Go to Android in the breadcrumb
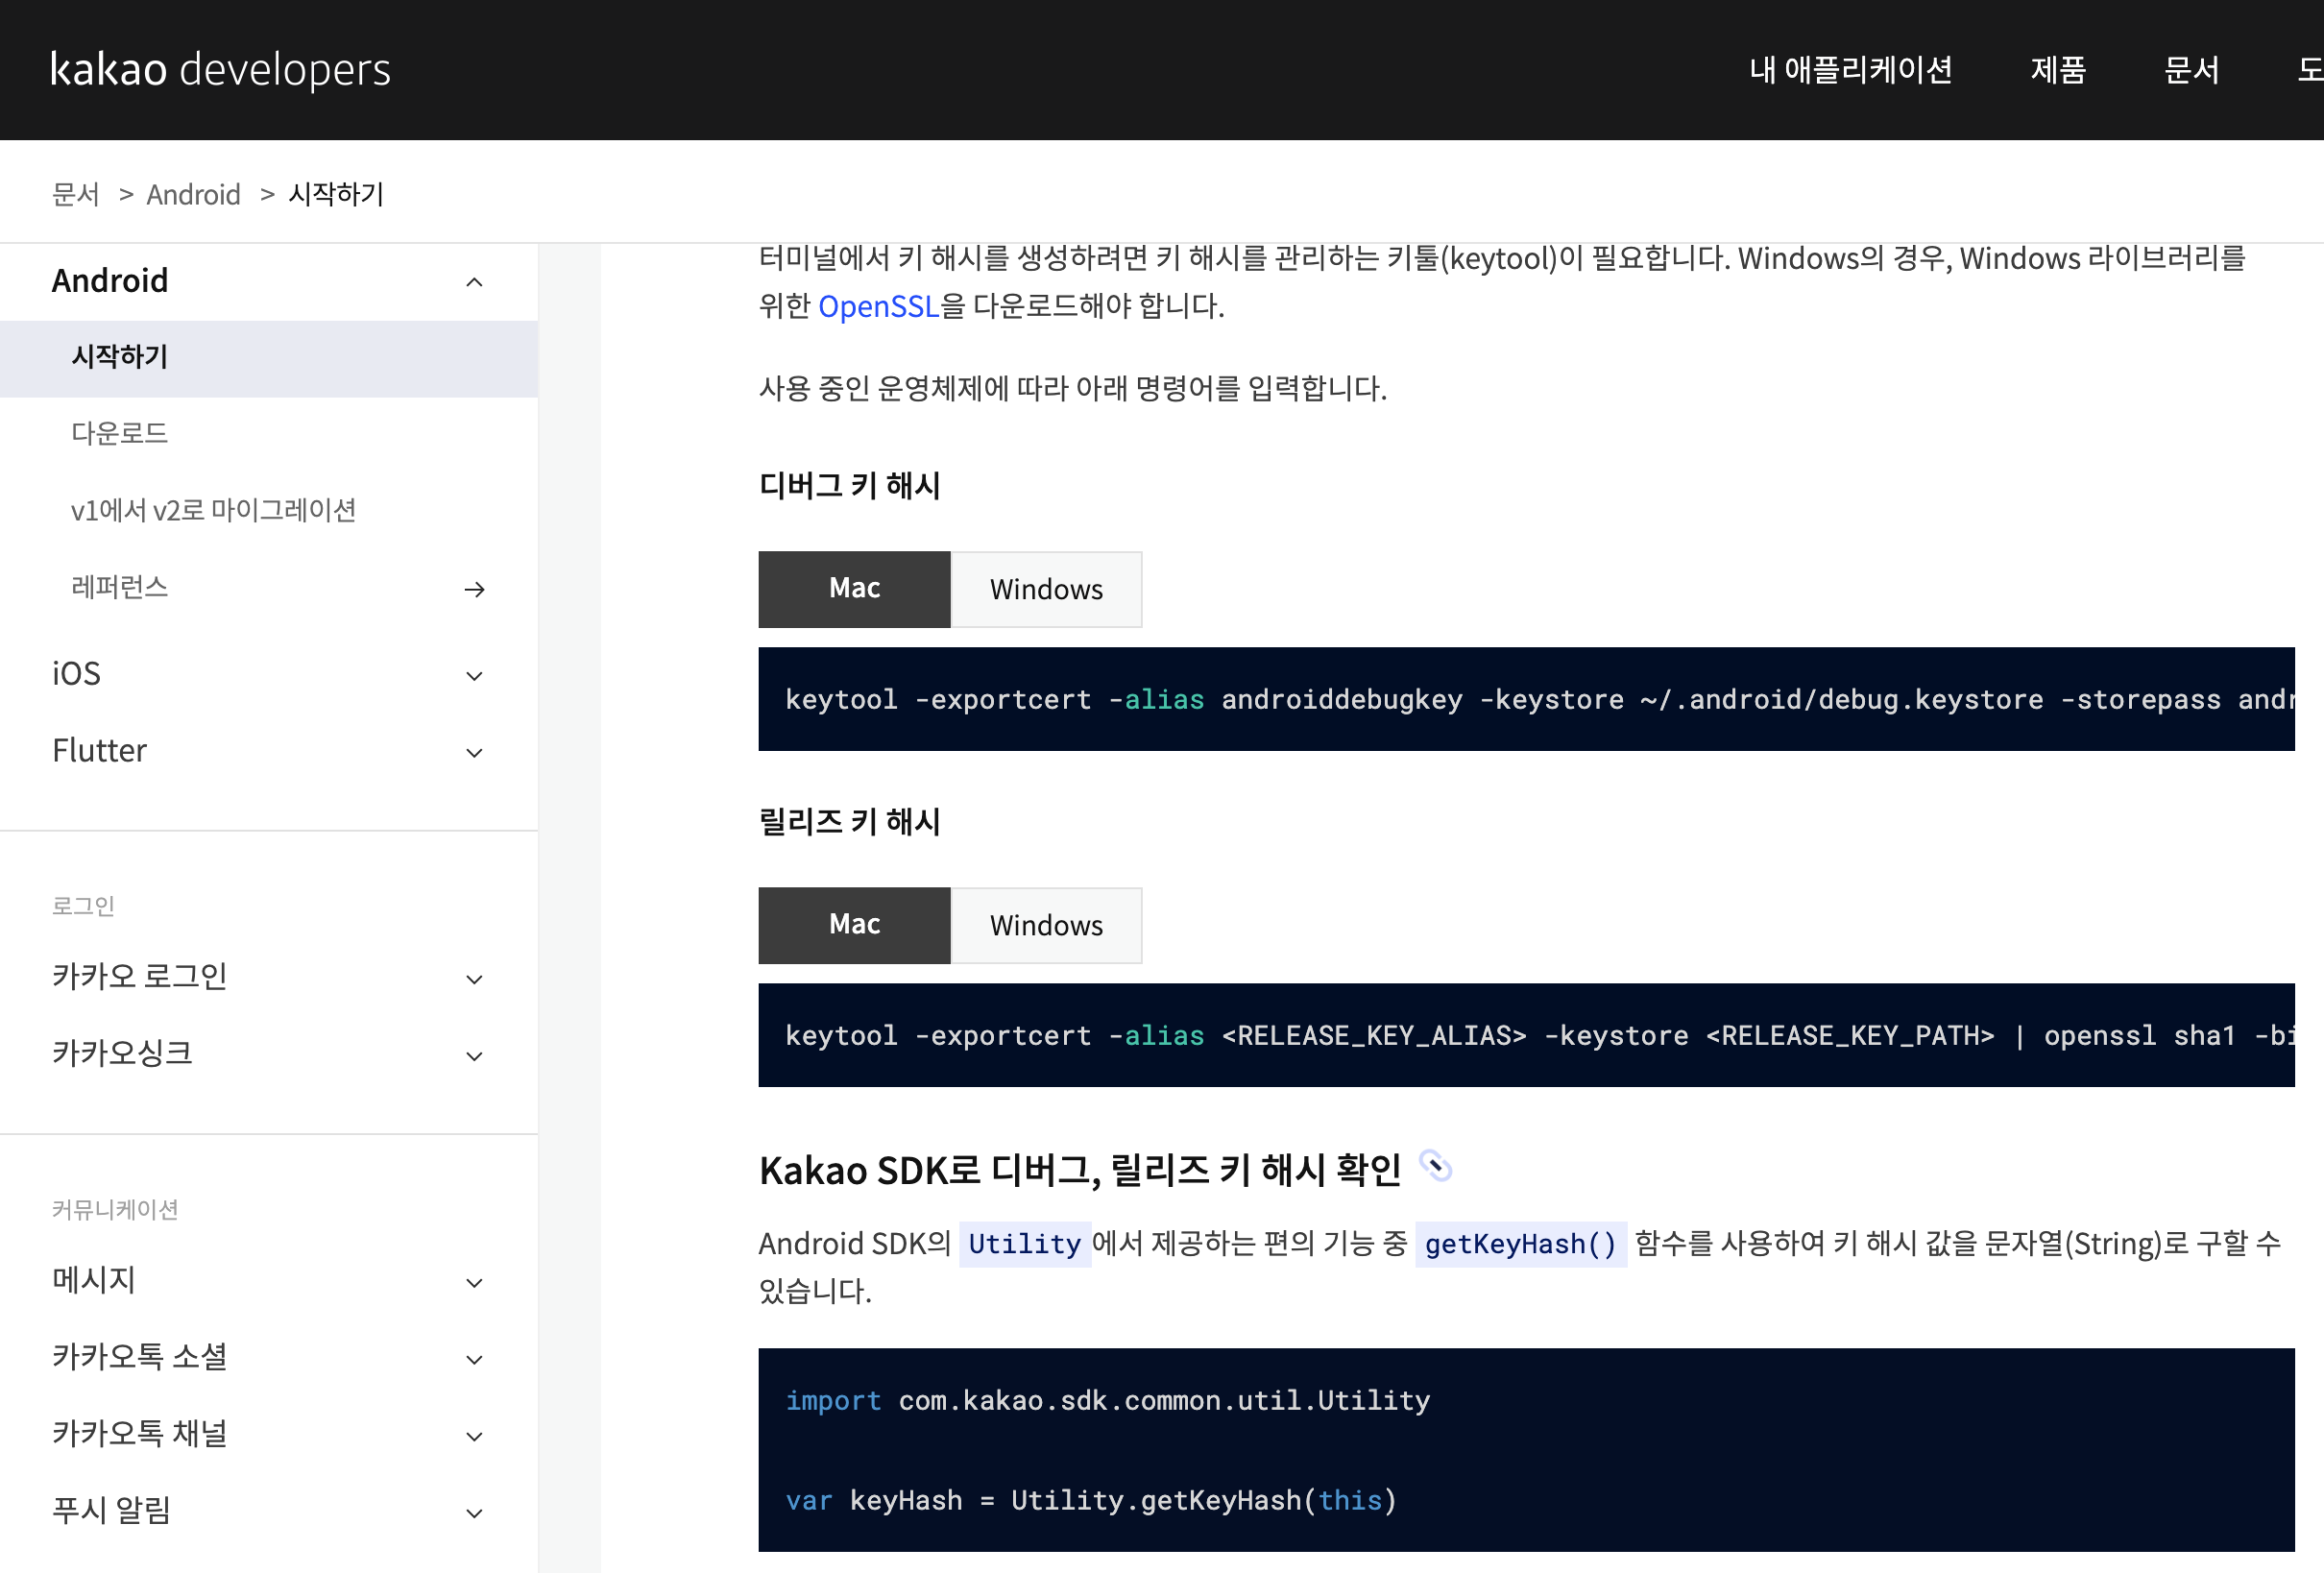Viewport: 2324px width, 1573px height. (193, 194)
